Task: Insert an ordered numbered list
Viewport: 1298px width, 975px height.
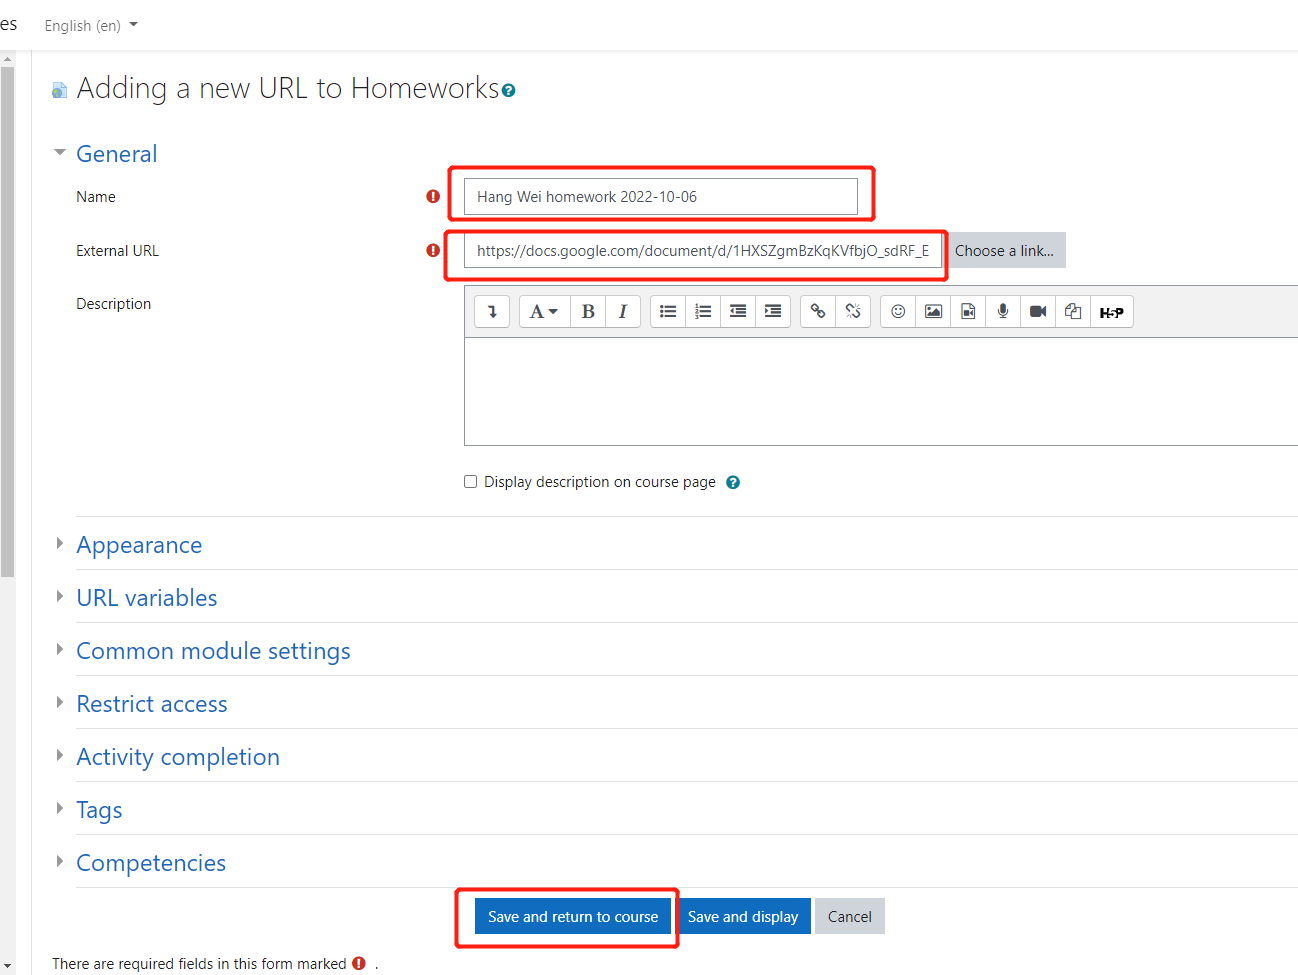Action: click(x=702, y=311)
